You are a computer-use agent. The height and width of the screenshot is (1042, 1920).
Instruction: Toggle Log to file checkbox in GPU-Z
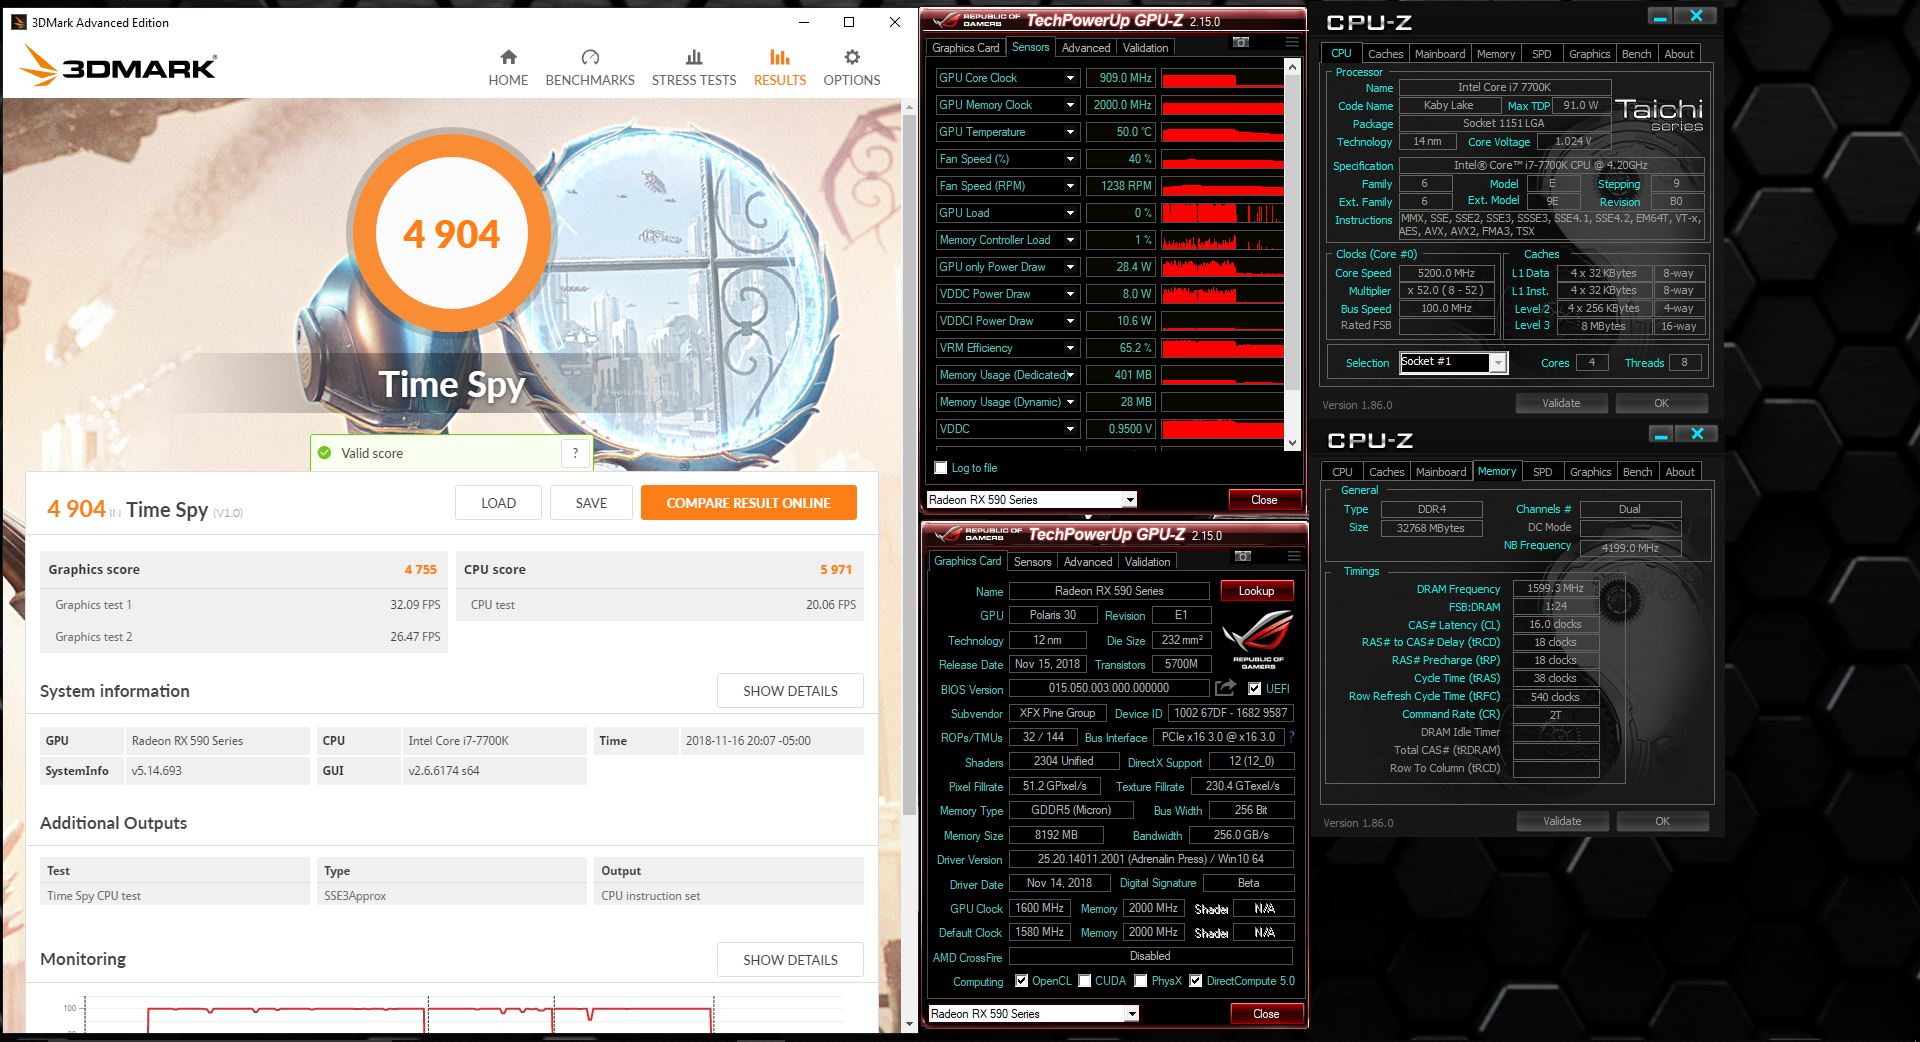point(940,468)
